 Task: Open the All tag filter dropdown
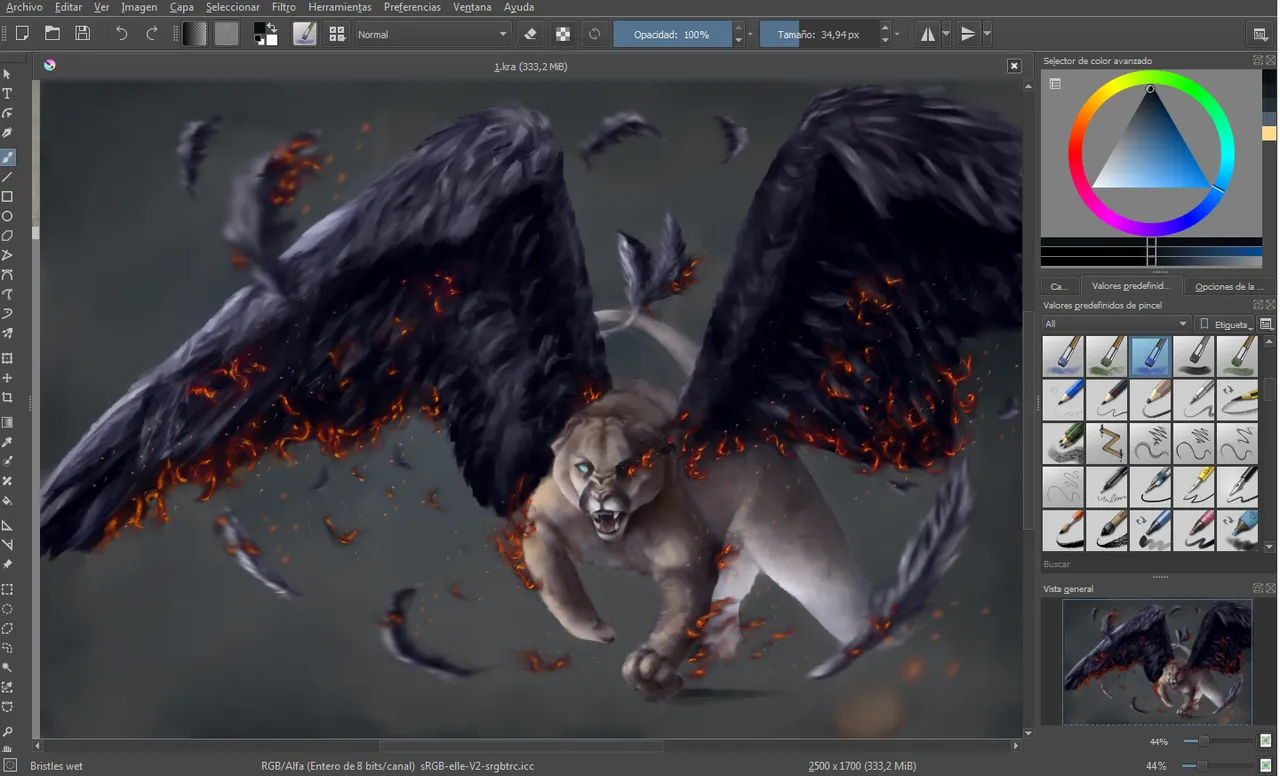[x=1116, y=324]
